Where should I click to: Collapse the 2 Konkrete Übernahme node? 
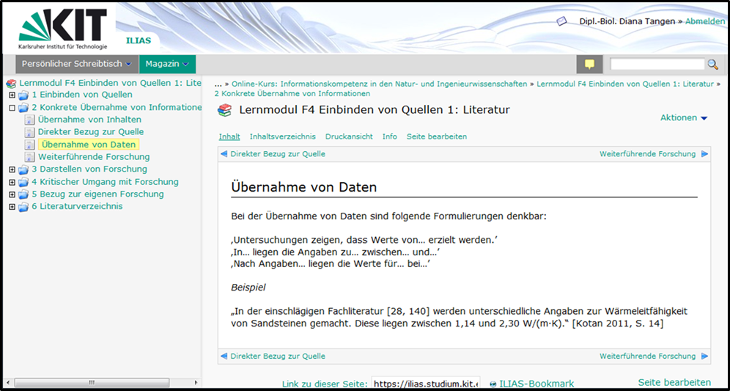(12, 108)
